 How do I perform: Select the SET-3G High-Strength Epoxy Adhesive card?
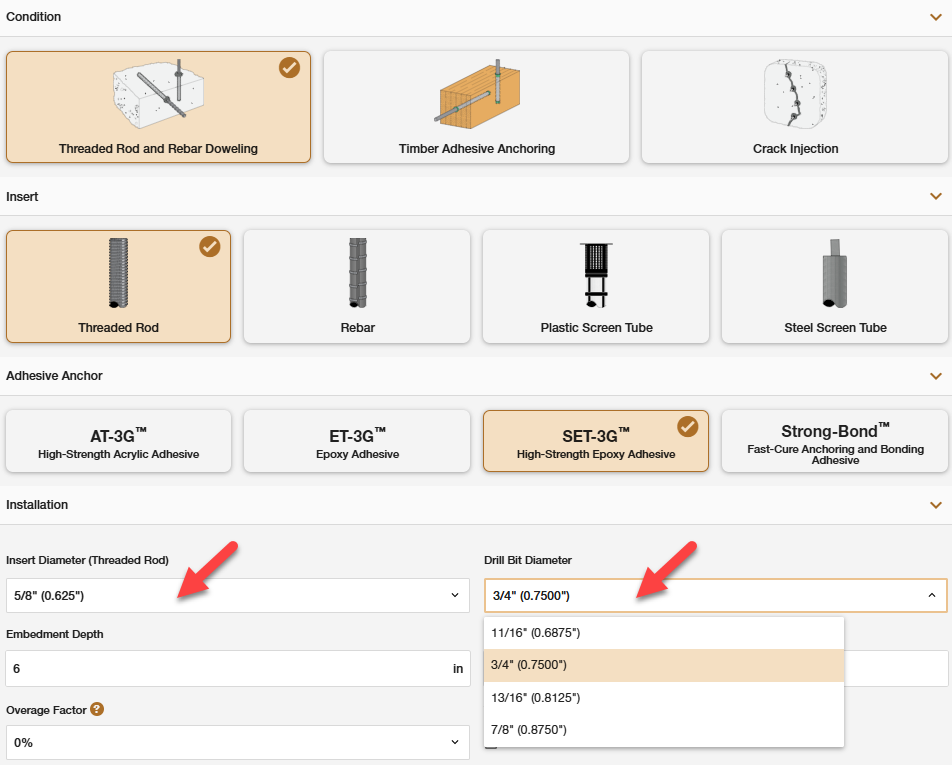[x=595, y=441]
